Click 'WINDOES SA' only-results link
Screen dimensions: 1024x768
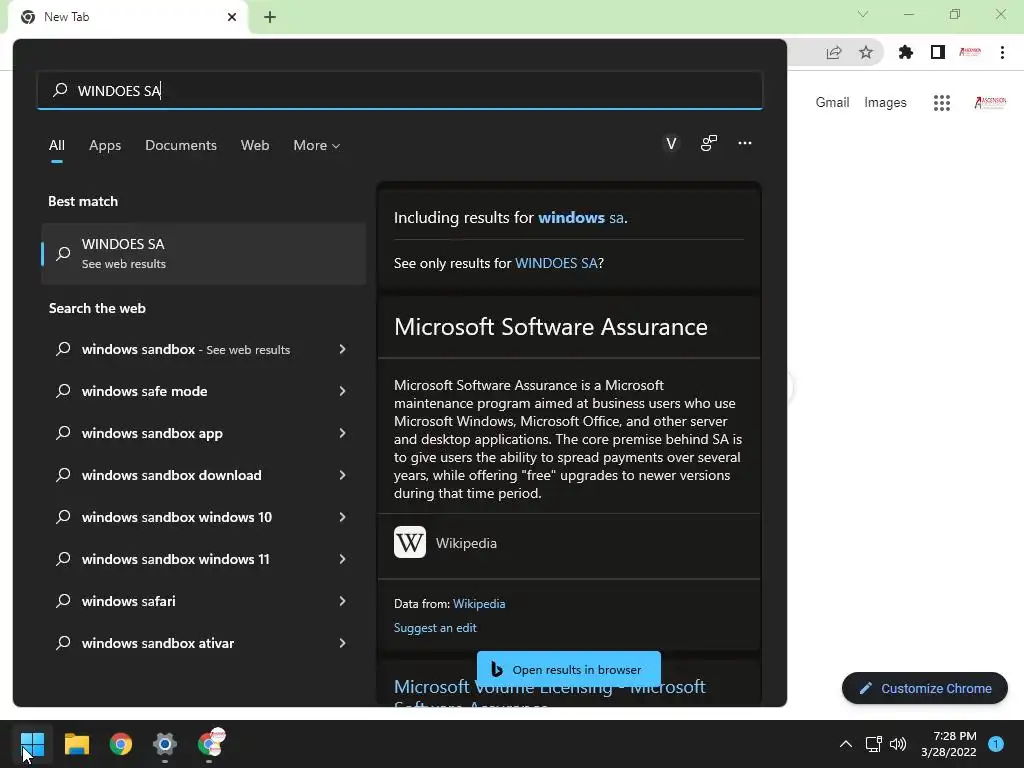[x=556, y=263]
